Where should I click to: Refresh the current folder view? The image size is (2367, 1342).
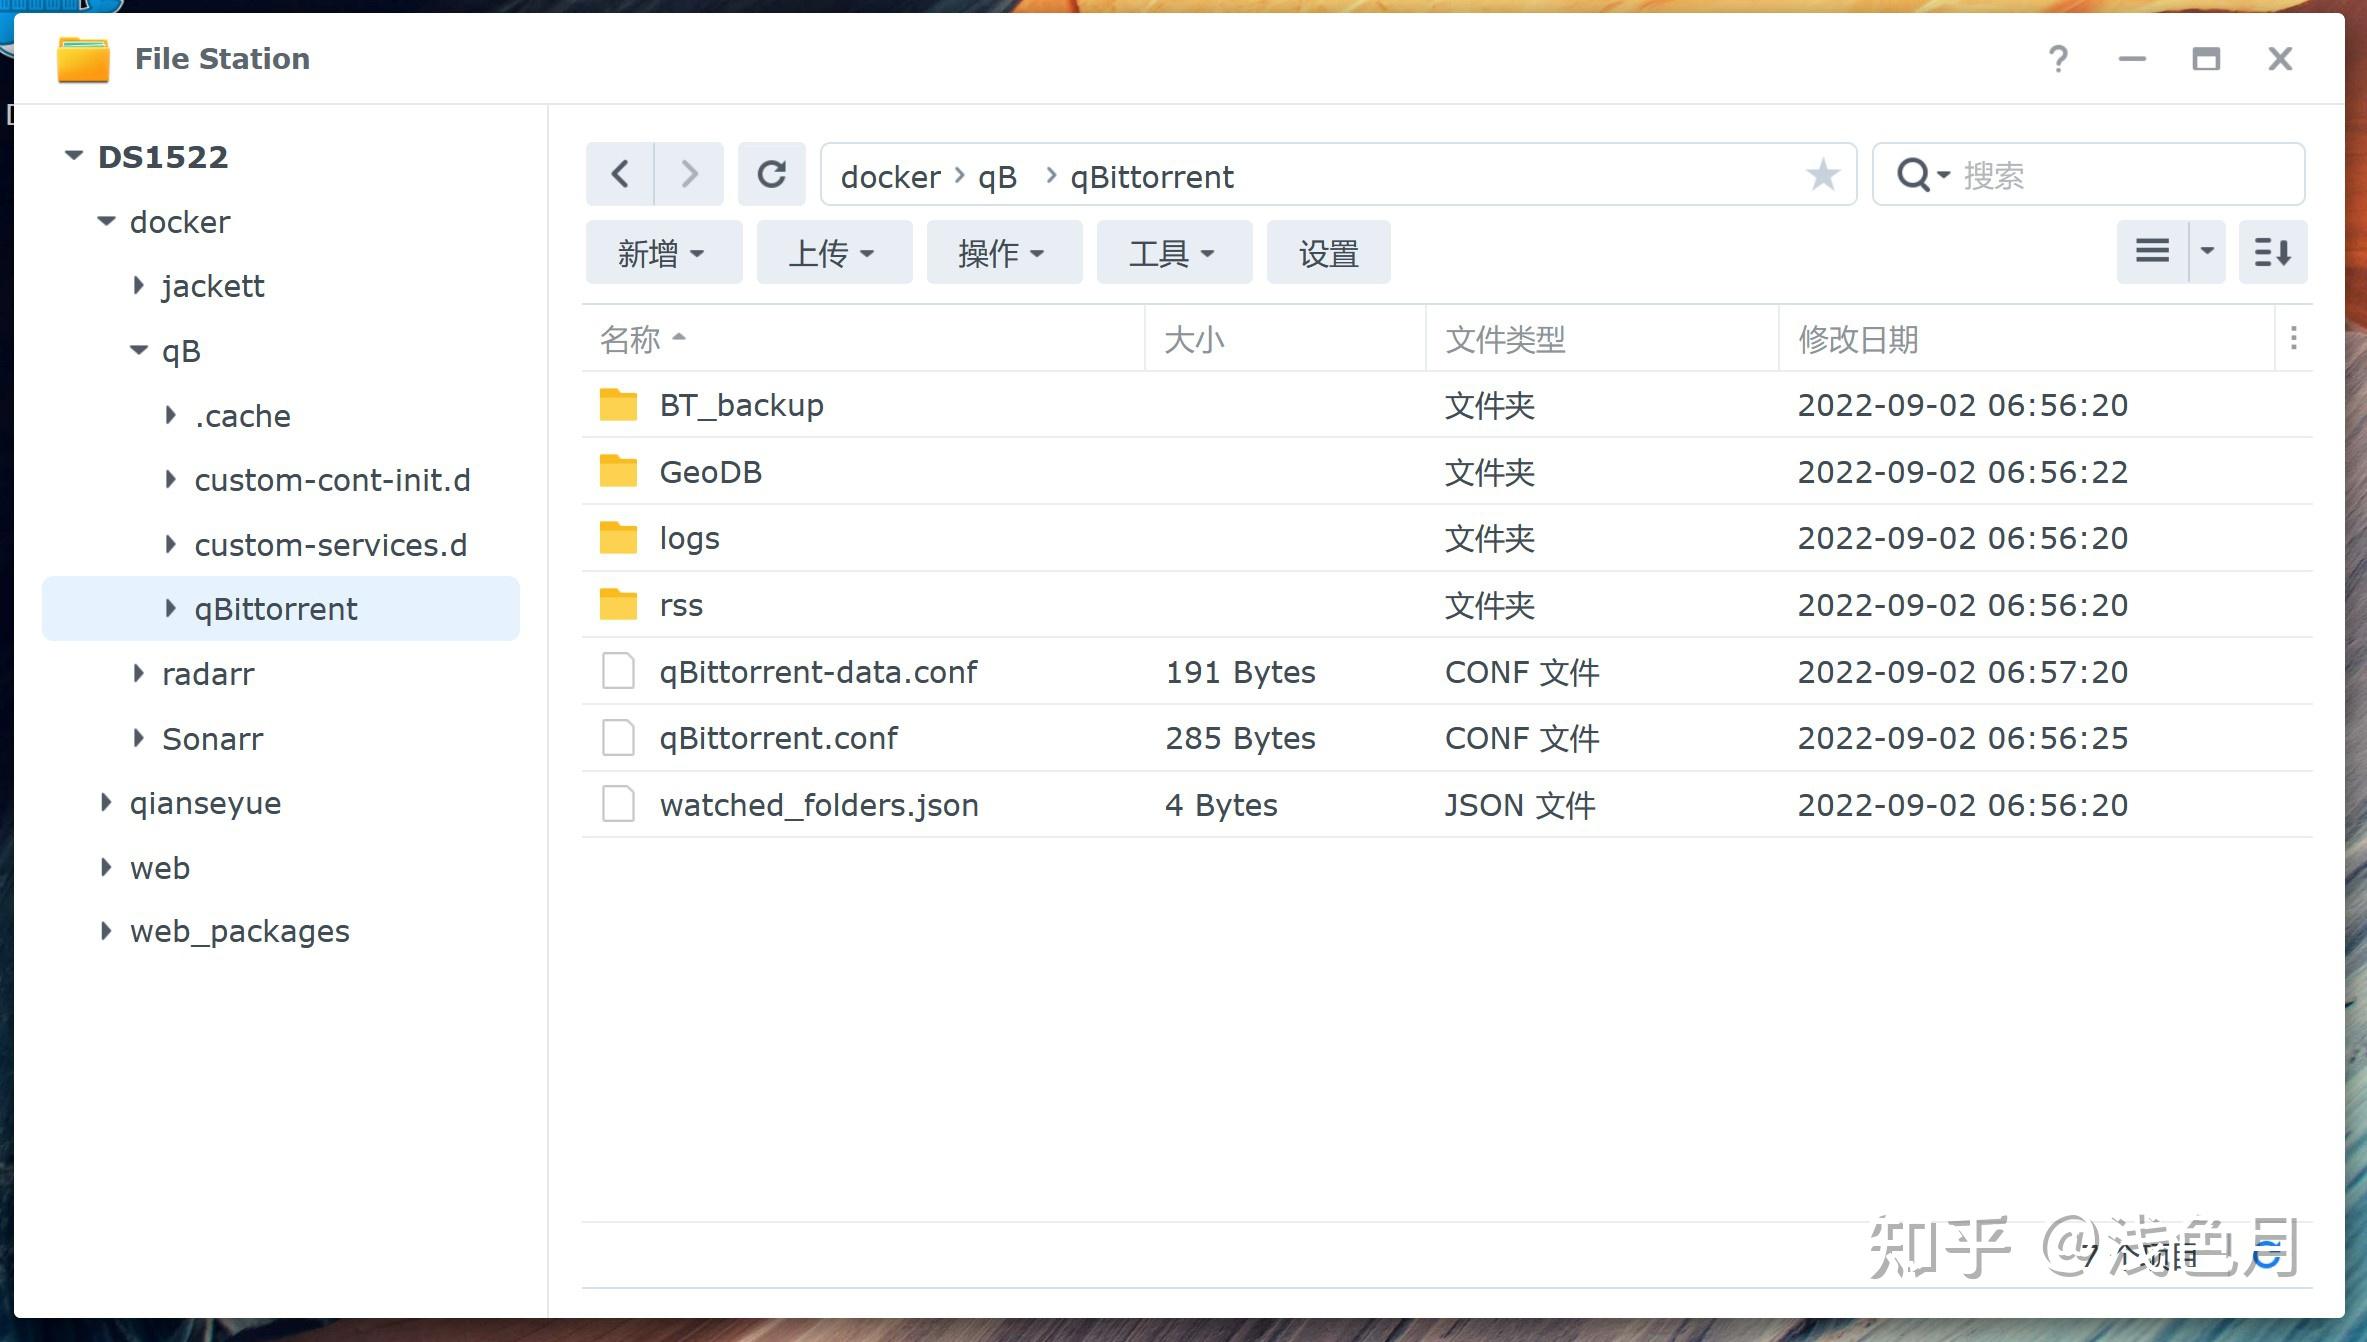(770, 174)
